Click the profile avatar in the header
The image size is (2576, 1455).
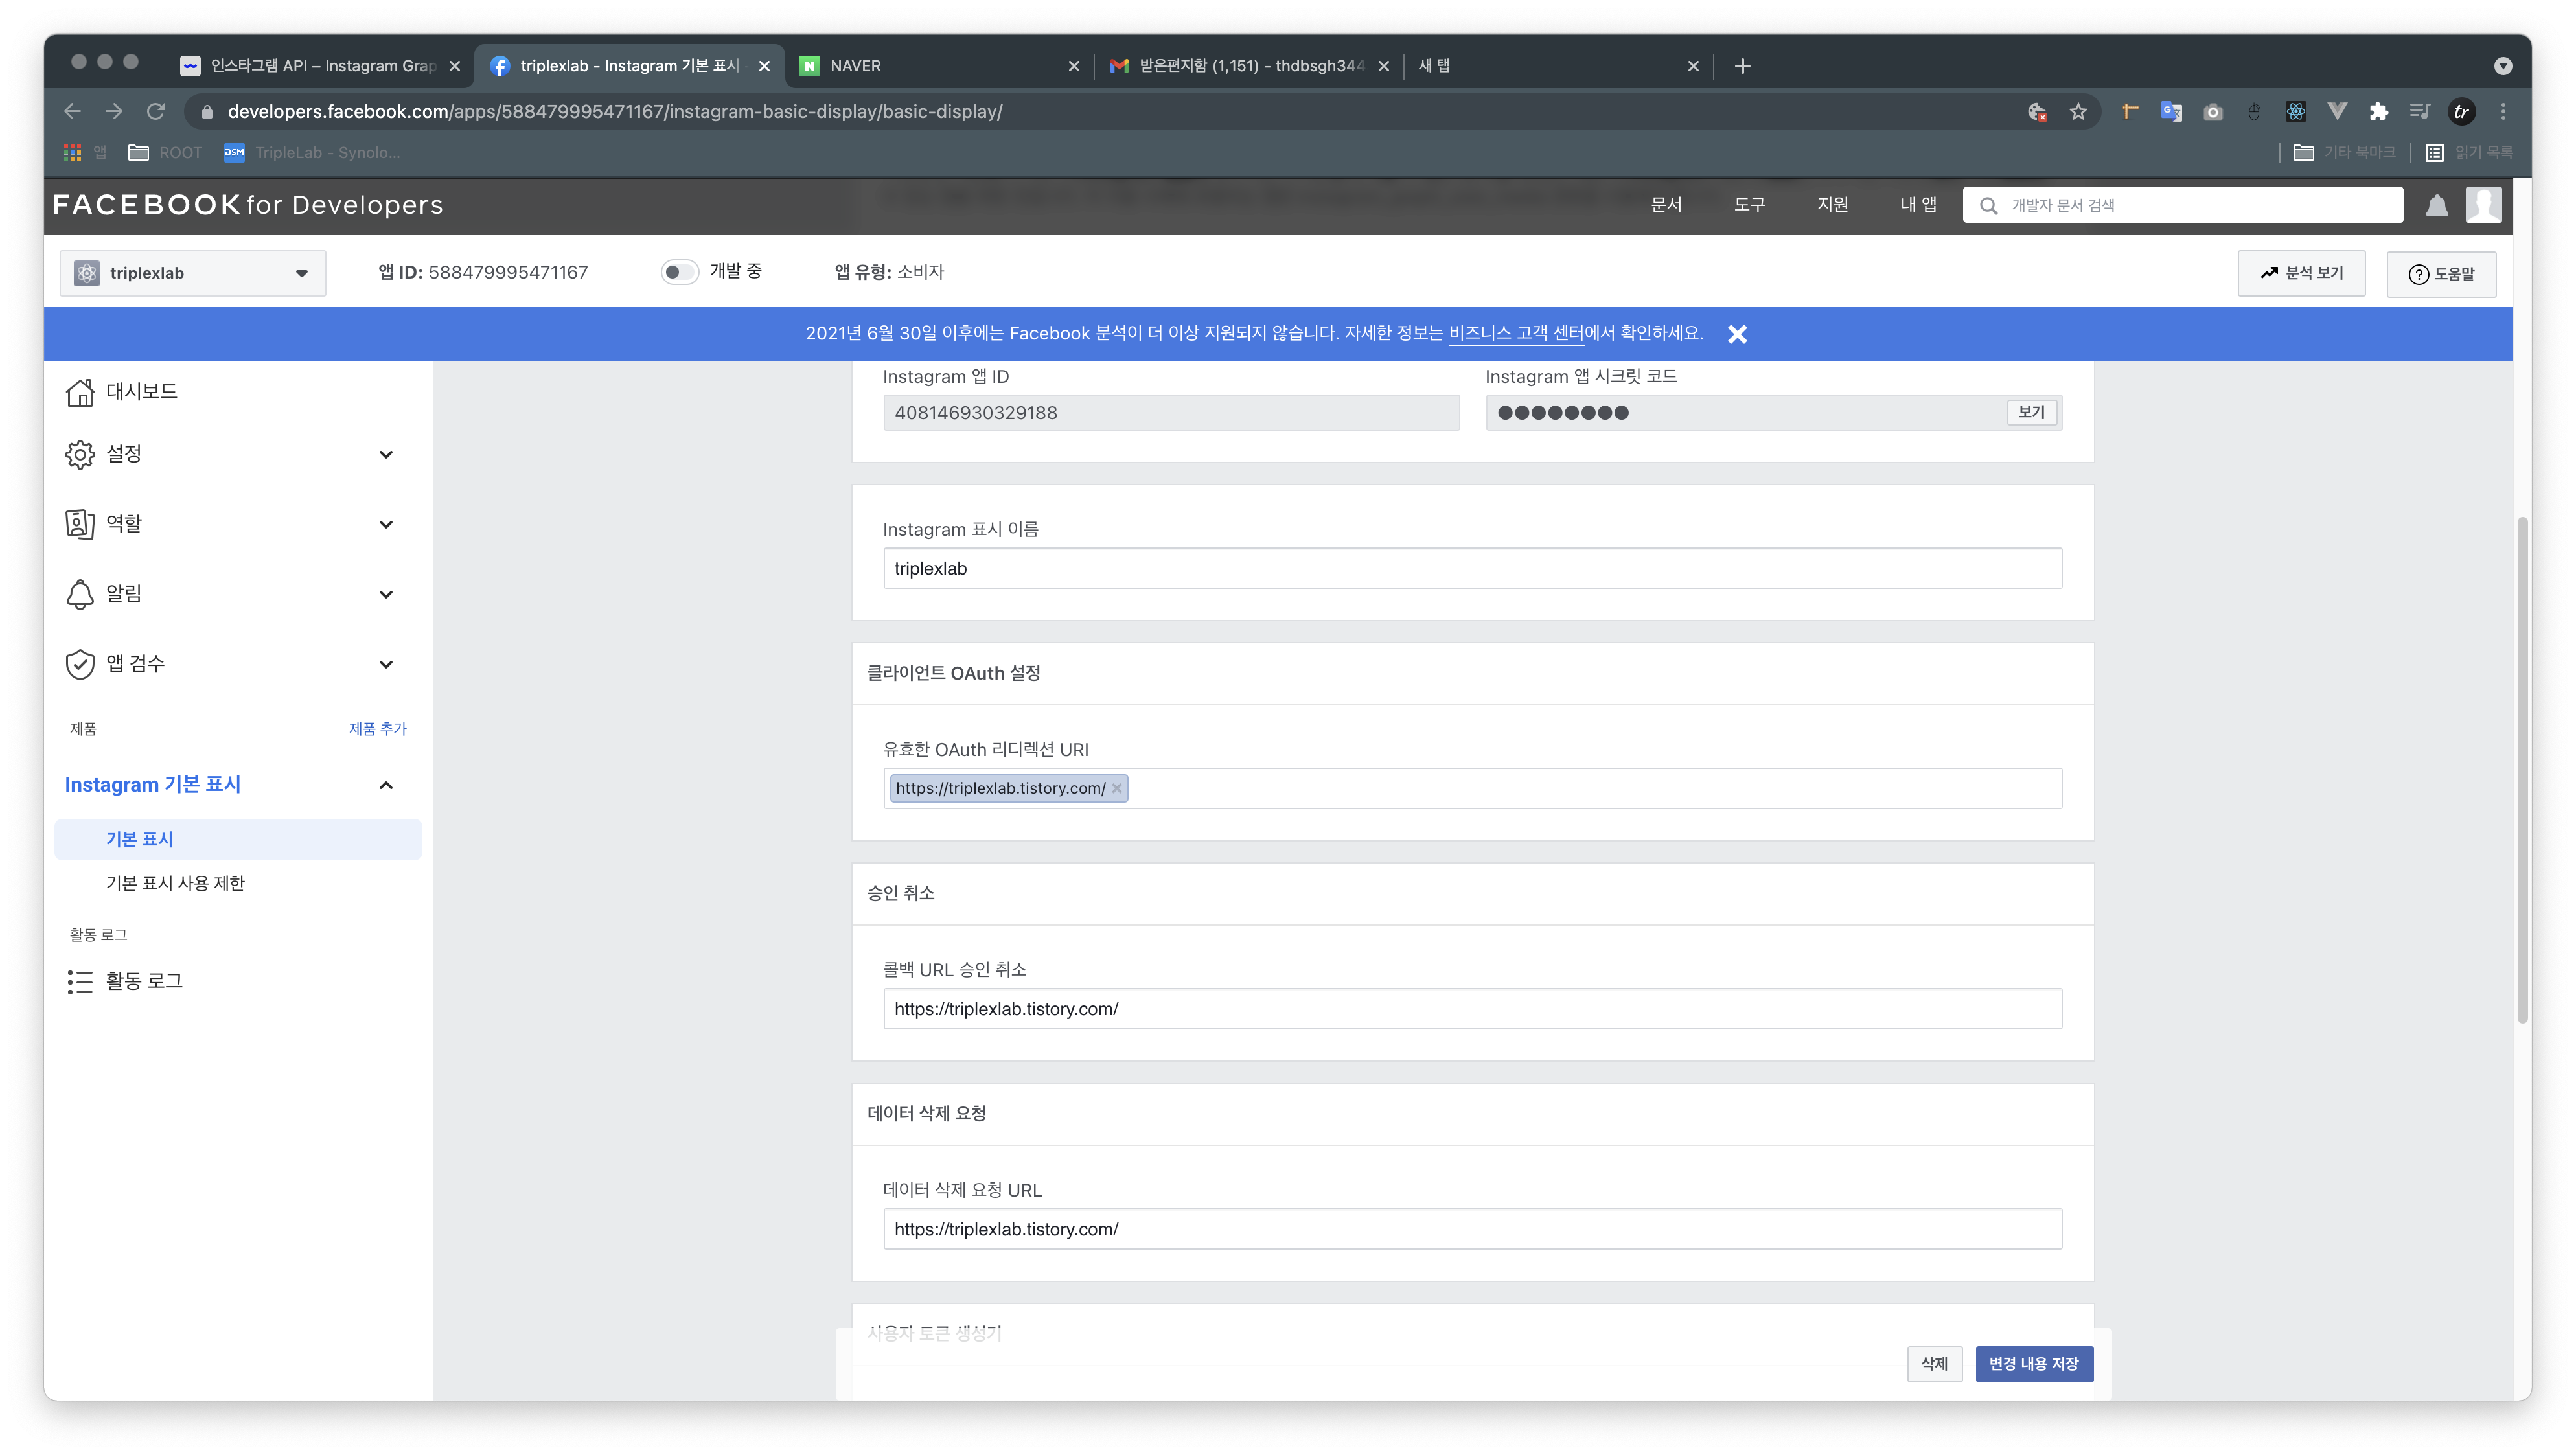click(x=2483, y=205)
